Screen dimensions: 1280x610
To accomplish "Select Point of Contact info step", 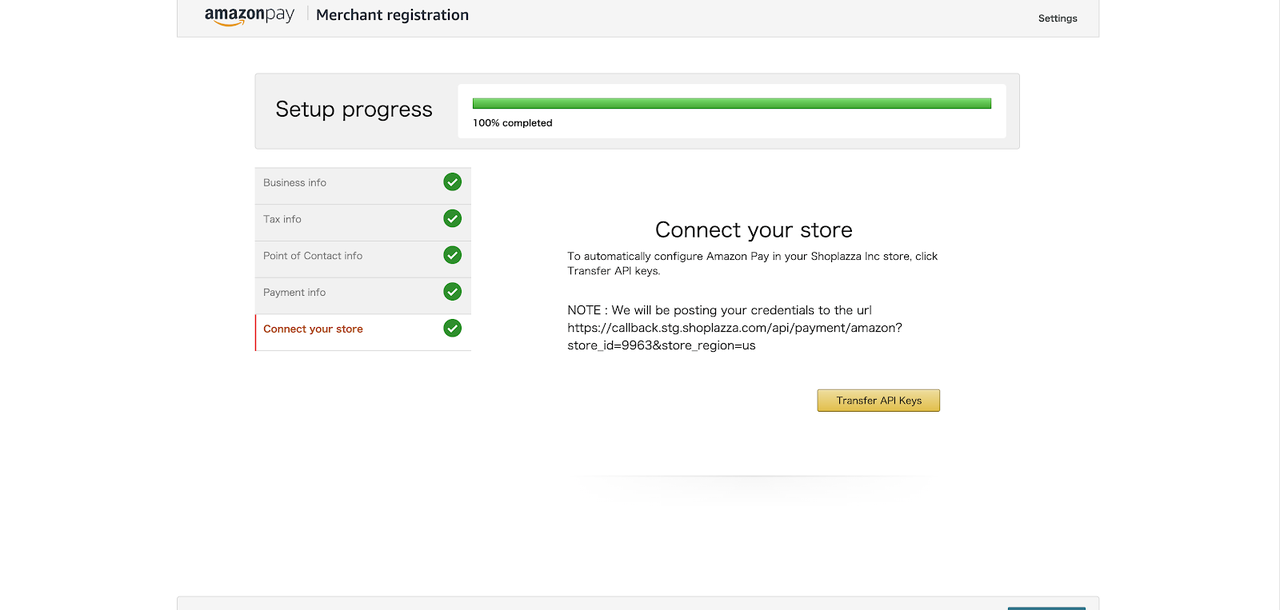I will 313,256.
